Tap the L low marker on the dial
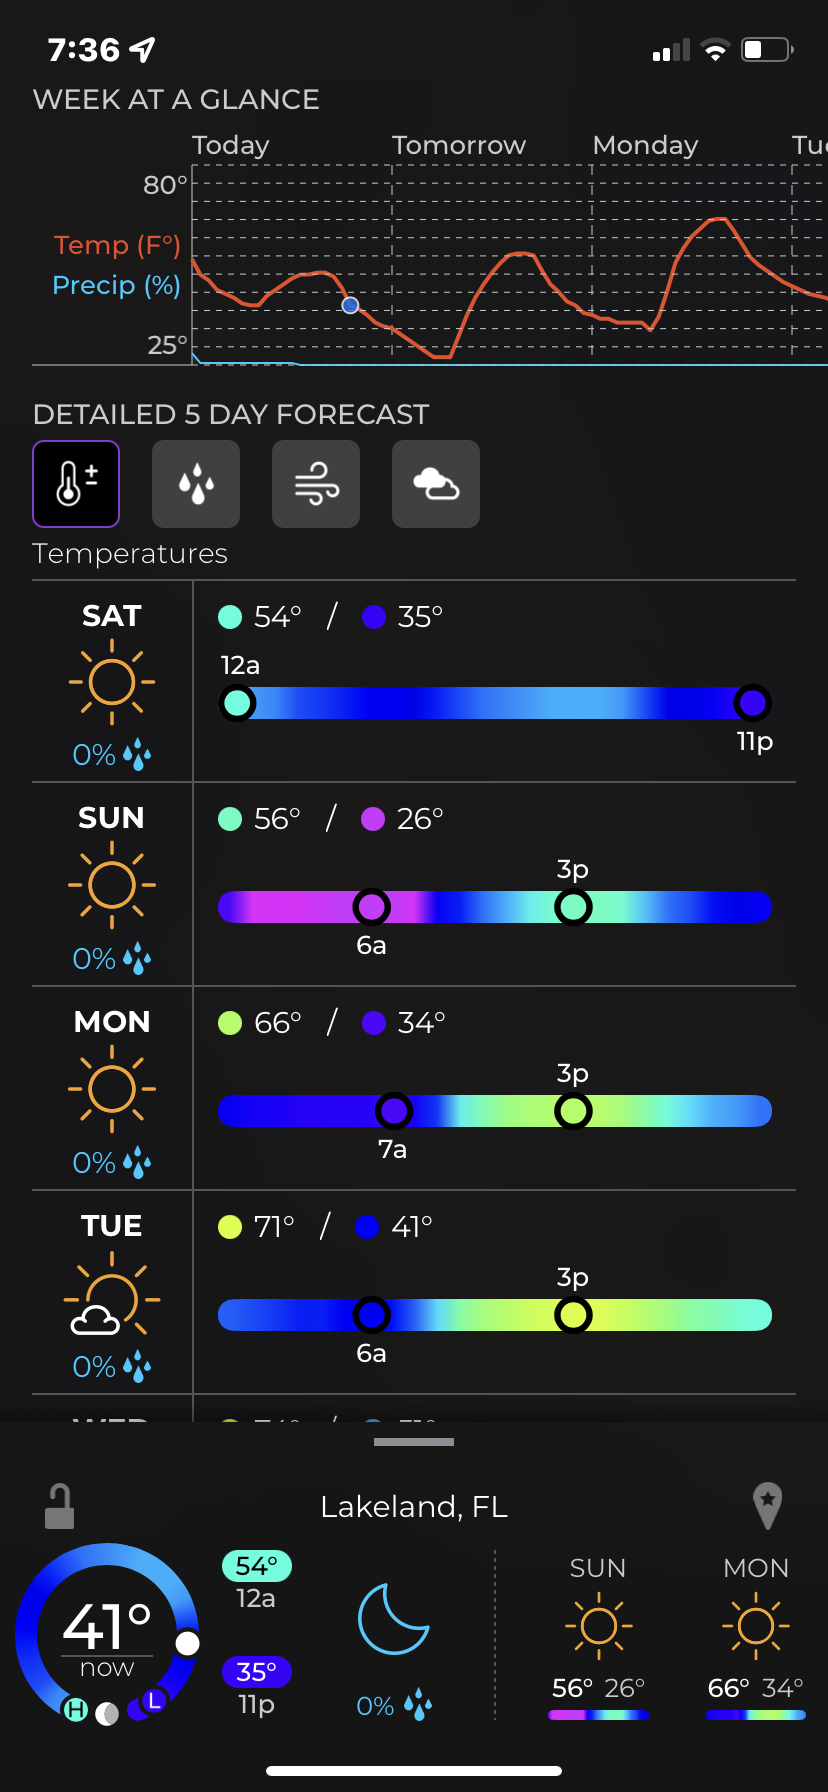The width and height of the screenshot is (828, 1792). [154, 1700]
